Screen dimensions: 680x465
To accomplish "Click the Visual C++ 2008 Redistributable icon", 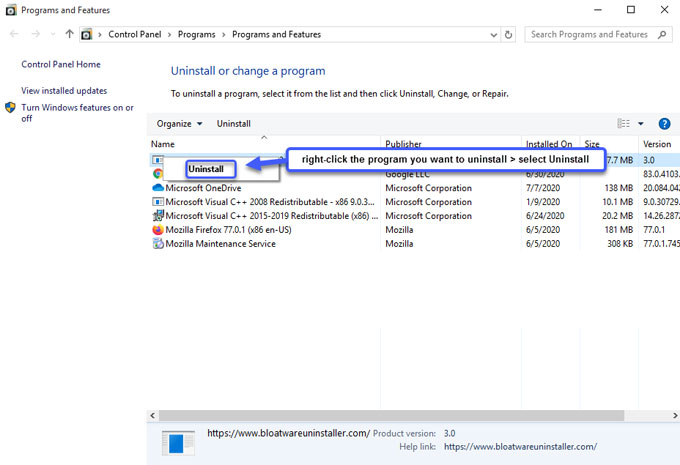I will click(x=158, y=202).
